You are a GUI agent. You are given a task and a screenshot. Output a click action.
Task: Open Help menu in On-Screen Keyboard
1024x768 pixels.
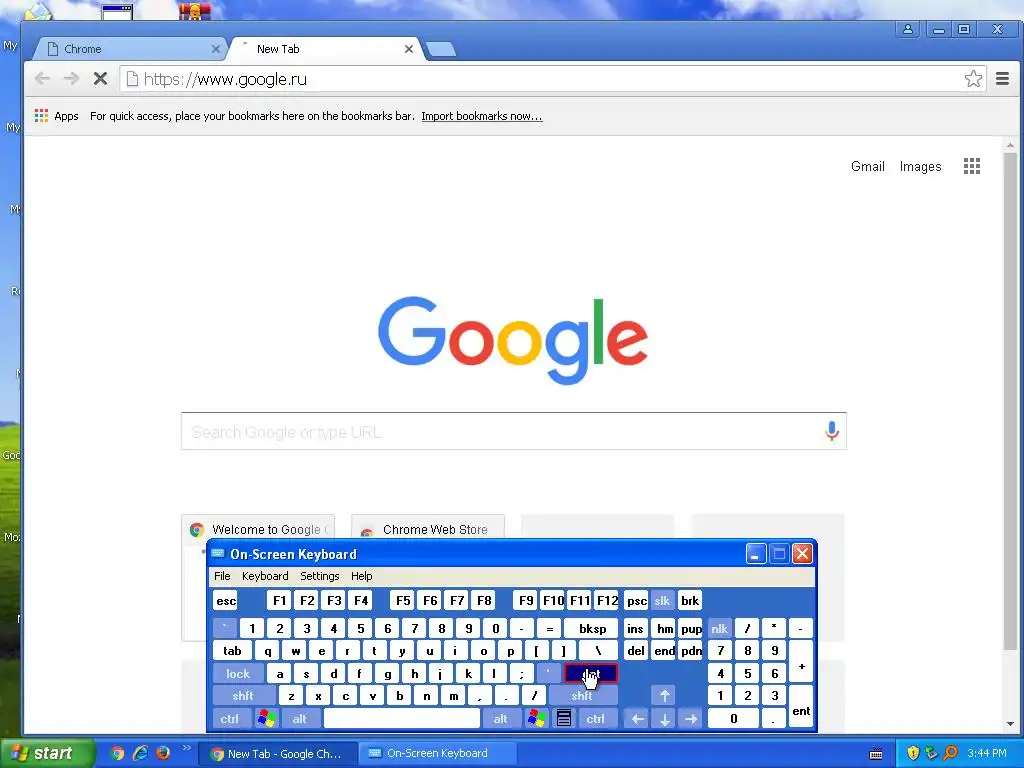tap(362, 576)
